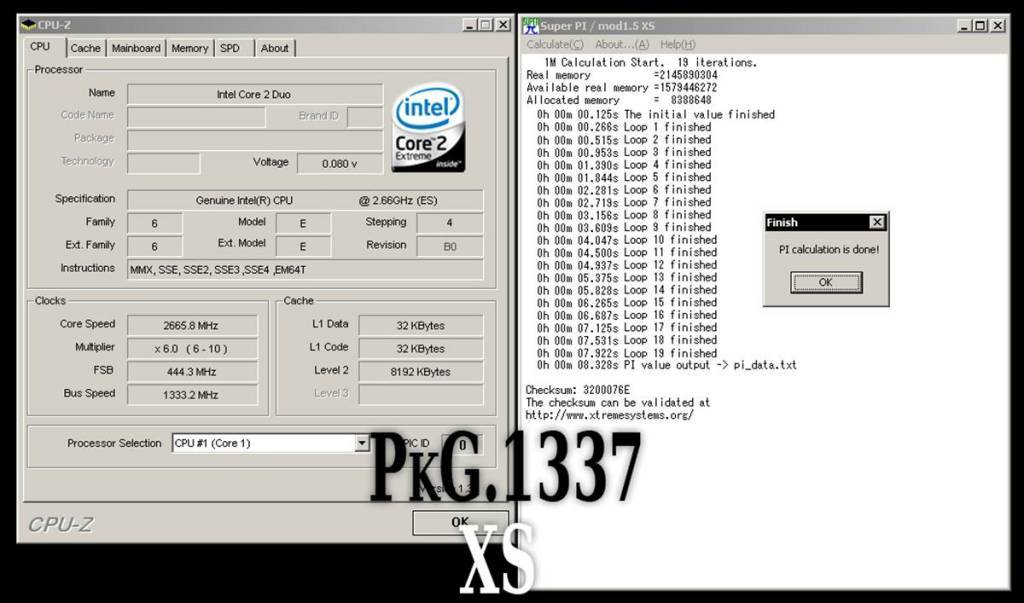
Task: Click the Intel Core 2 Extreme logo
Action: point(428,128)
